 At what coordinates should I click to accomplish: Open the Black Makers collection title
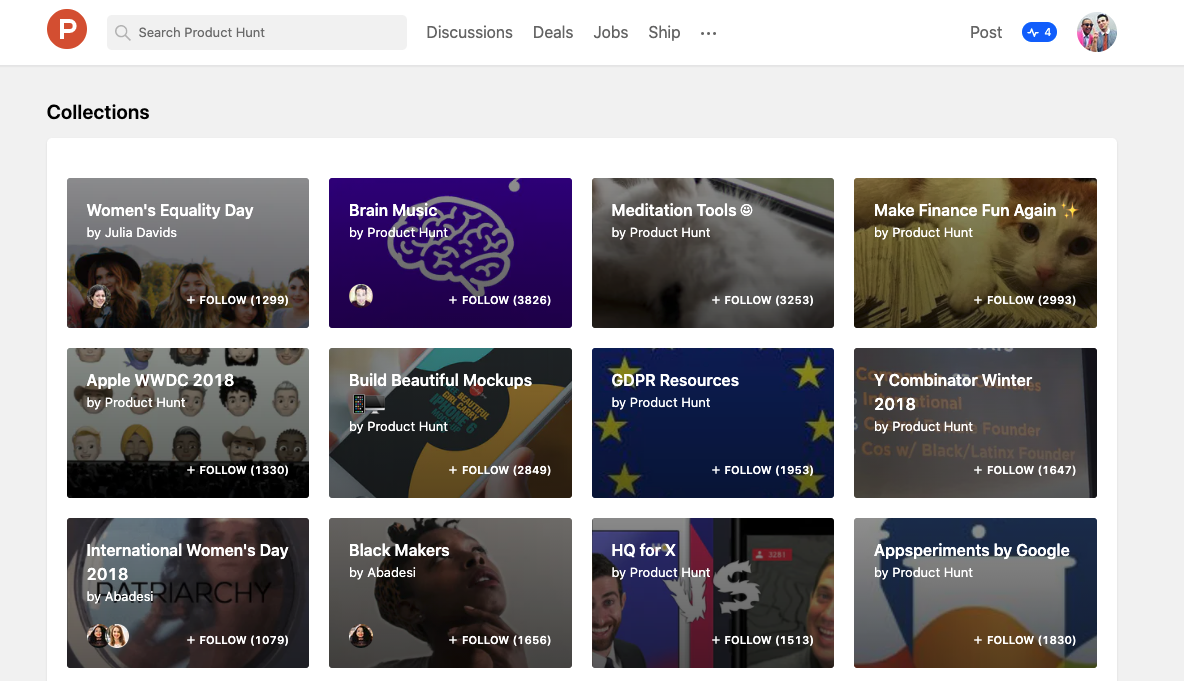coord(399,550)
